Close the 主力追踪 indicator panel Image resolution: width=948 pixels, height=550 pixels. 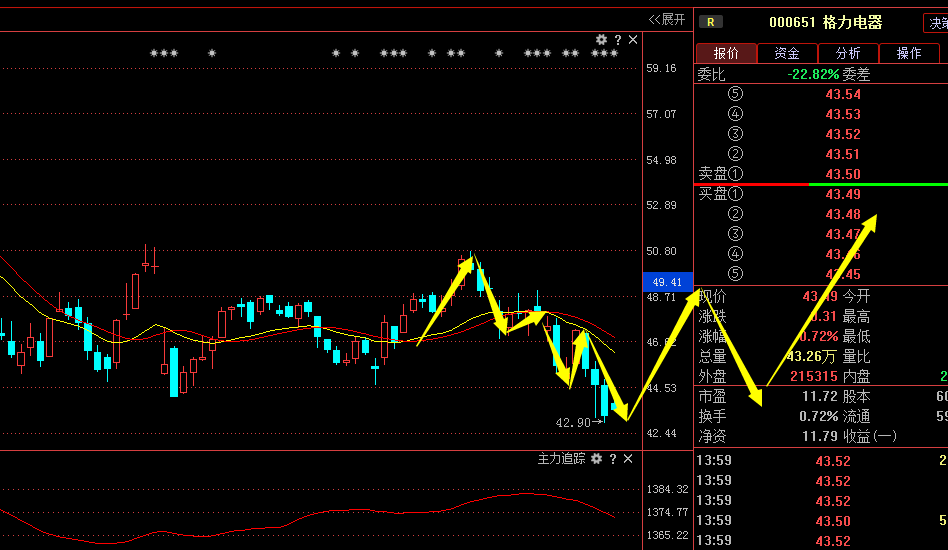628,459
